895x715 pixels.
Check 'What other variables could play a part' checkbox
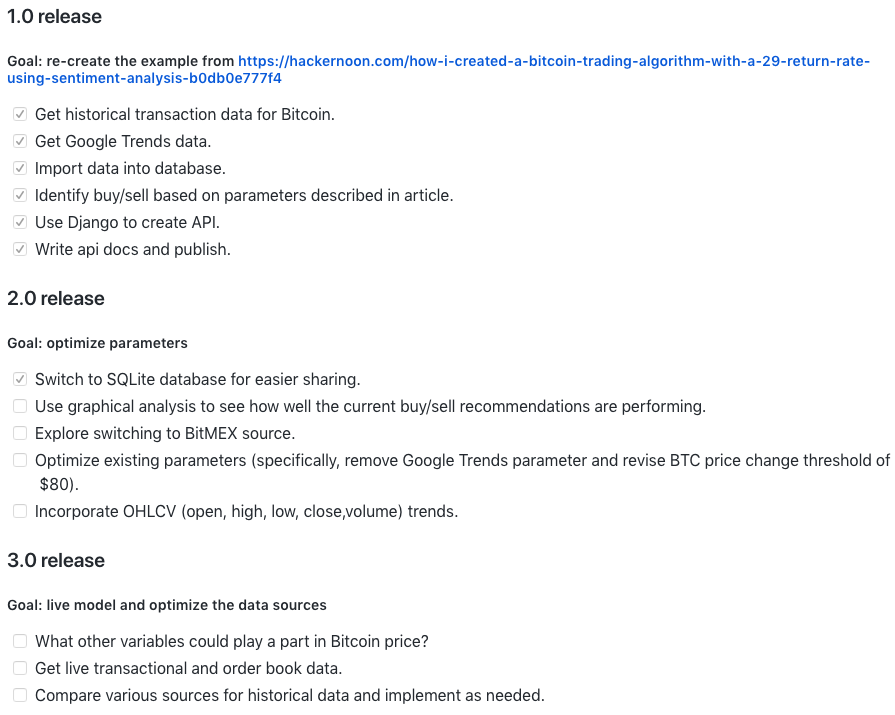[x=20, y=641]
